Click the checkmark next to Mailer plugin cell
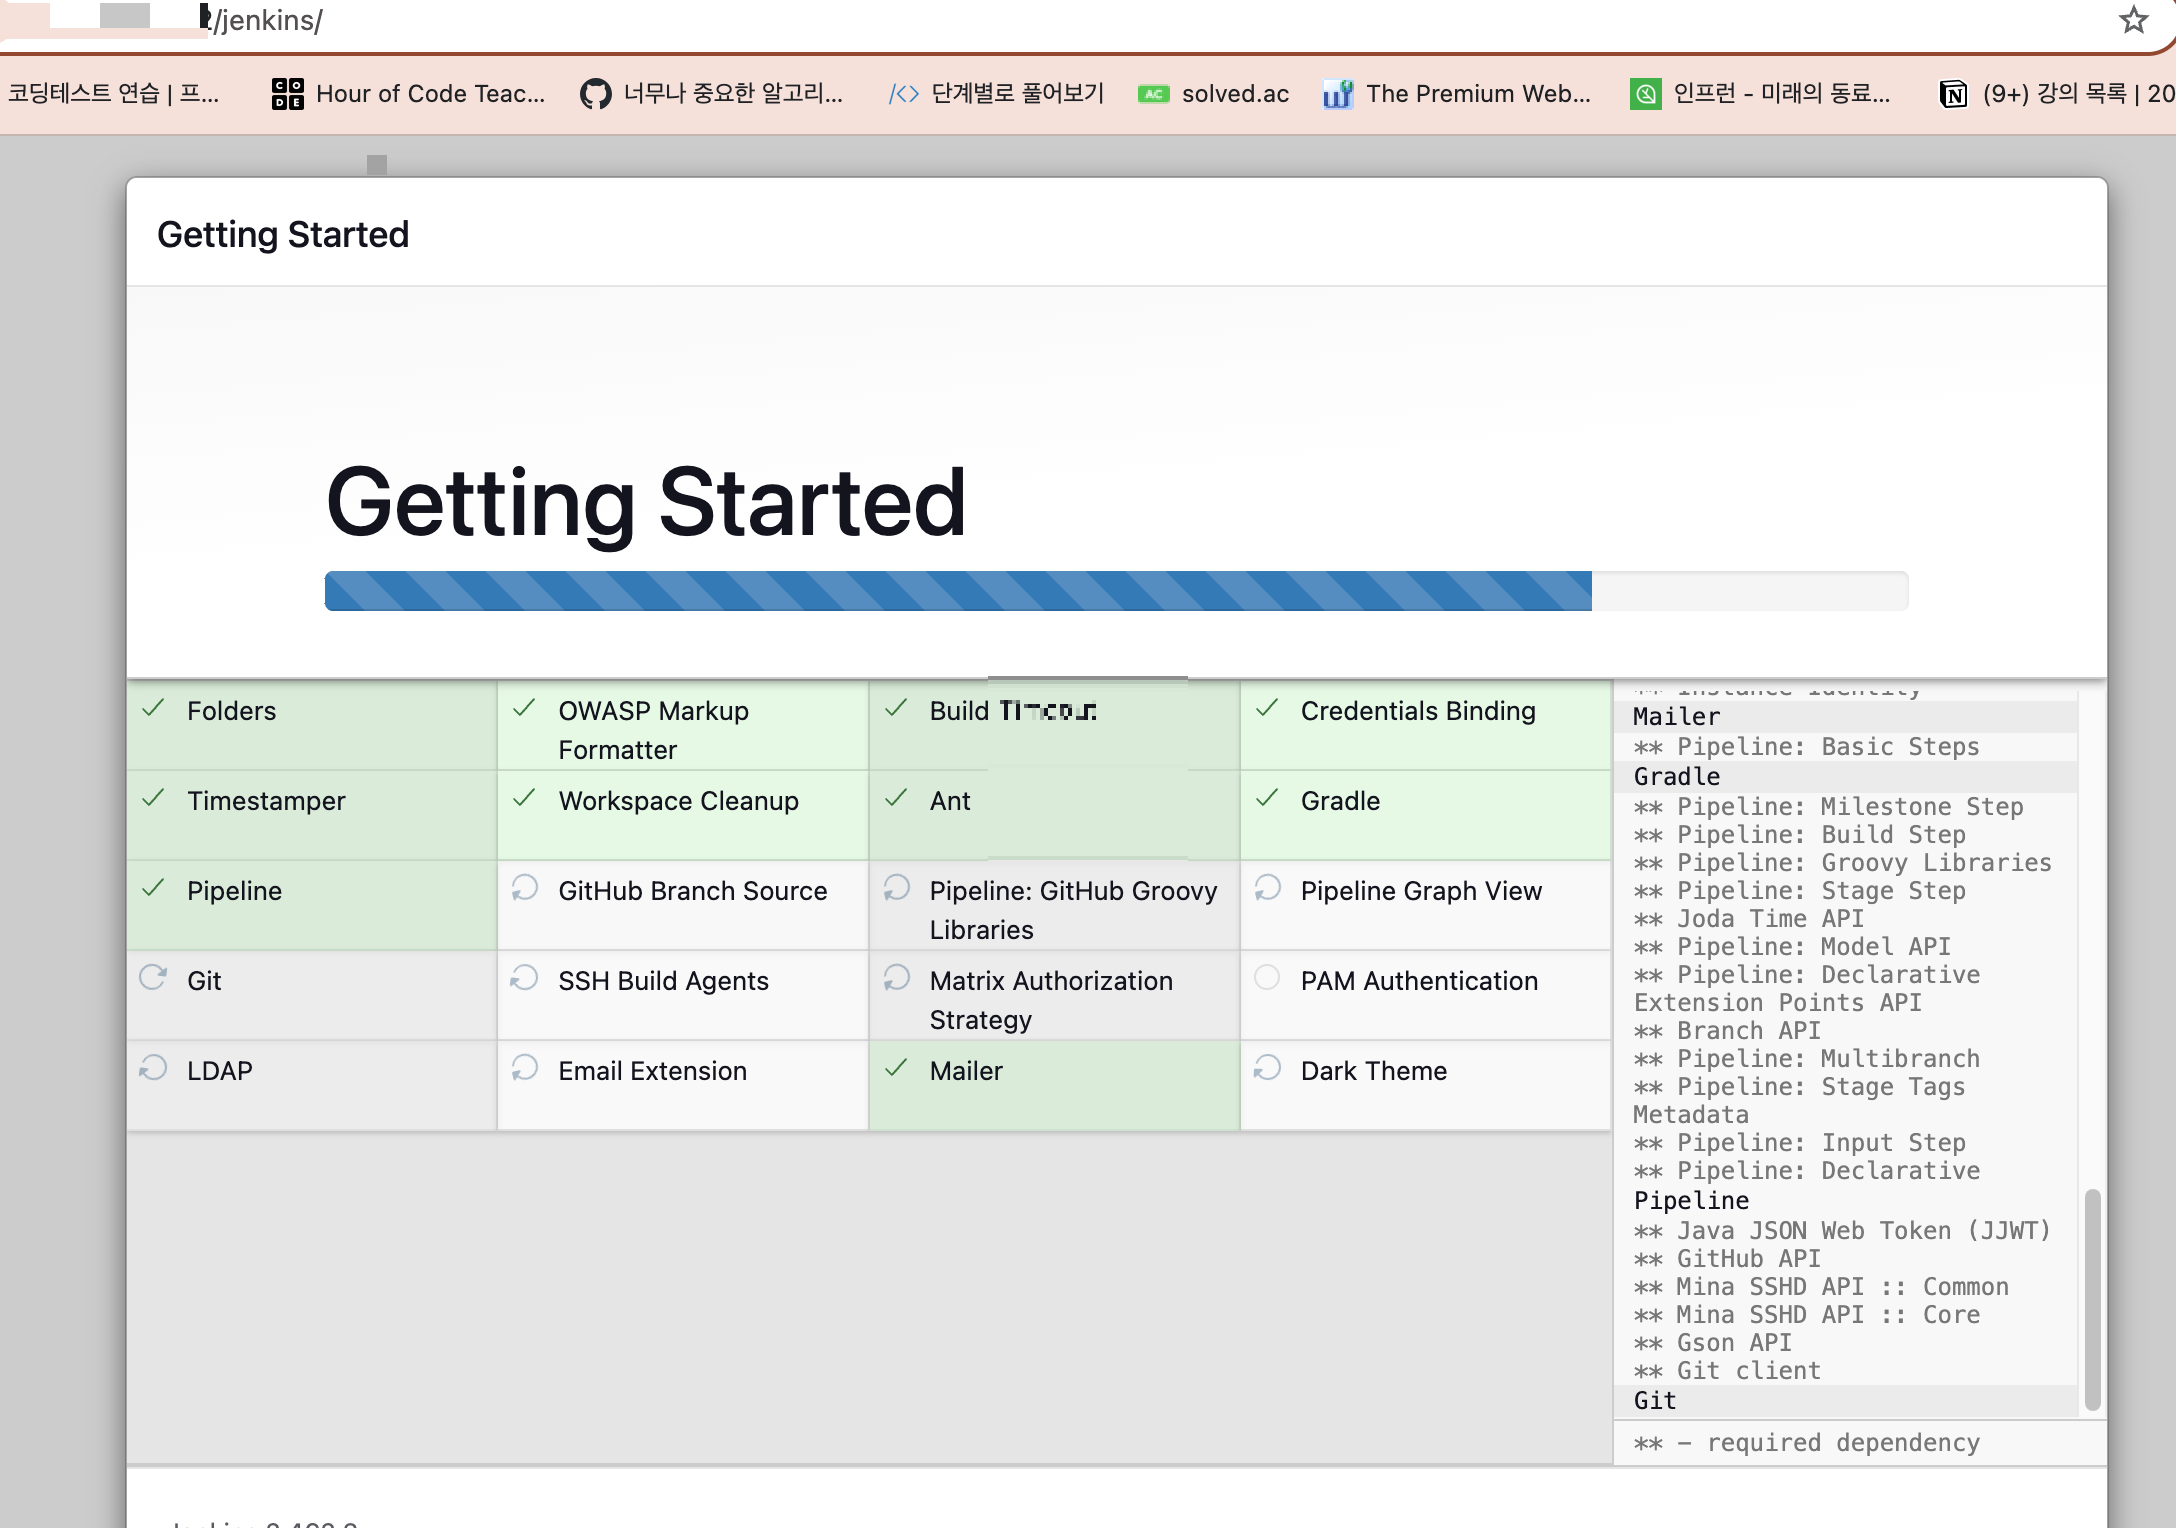 point(896,1069)
